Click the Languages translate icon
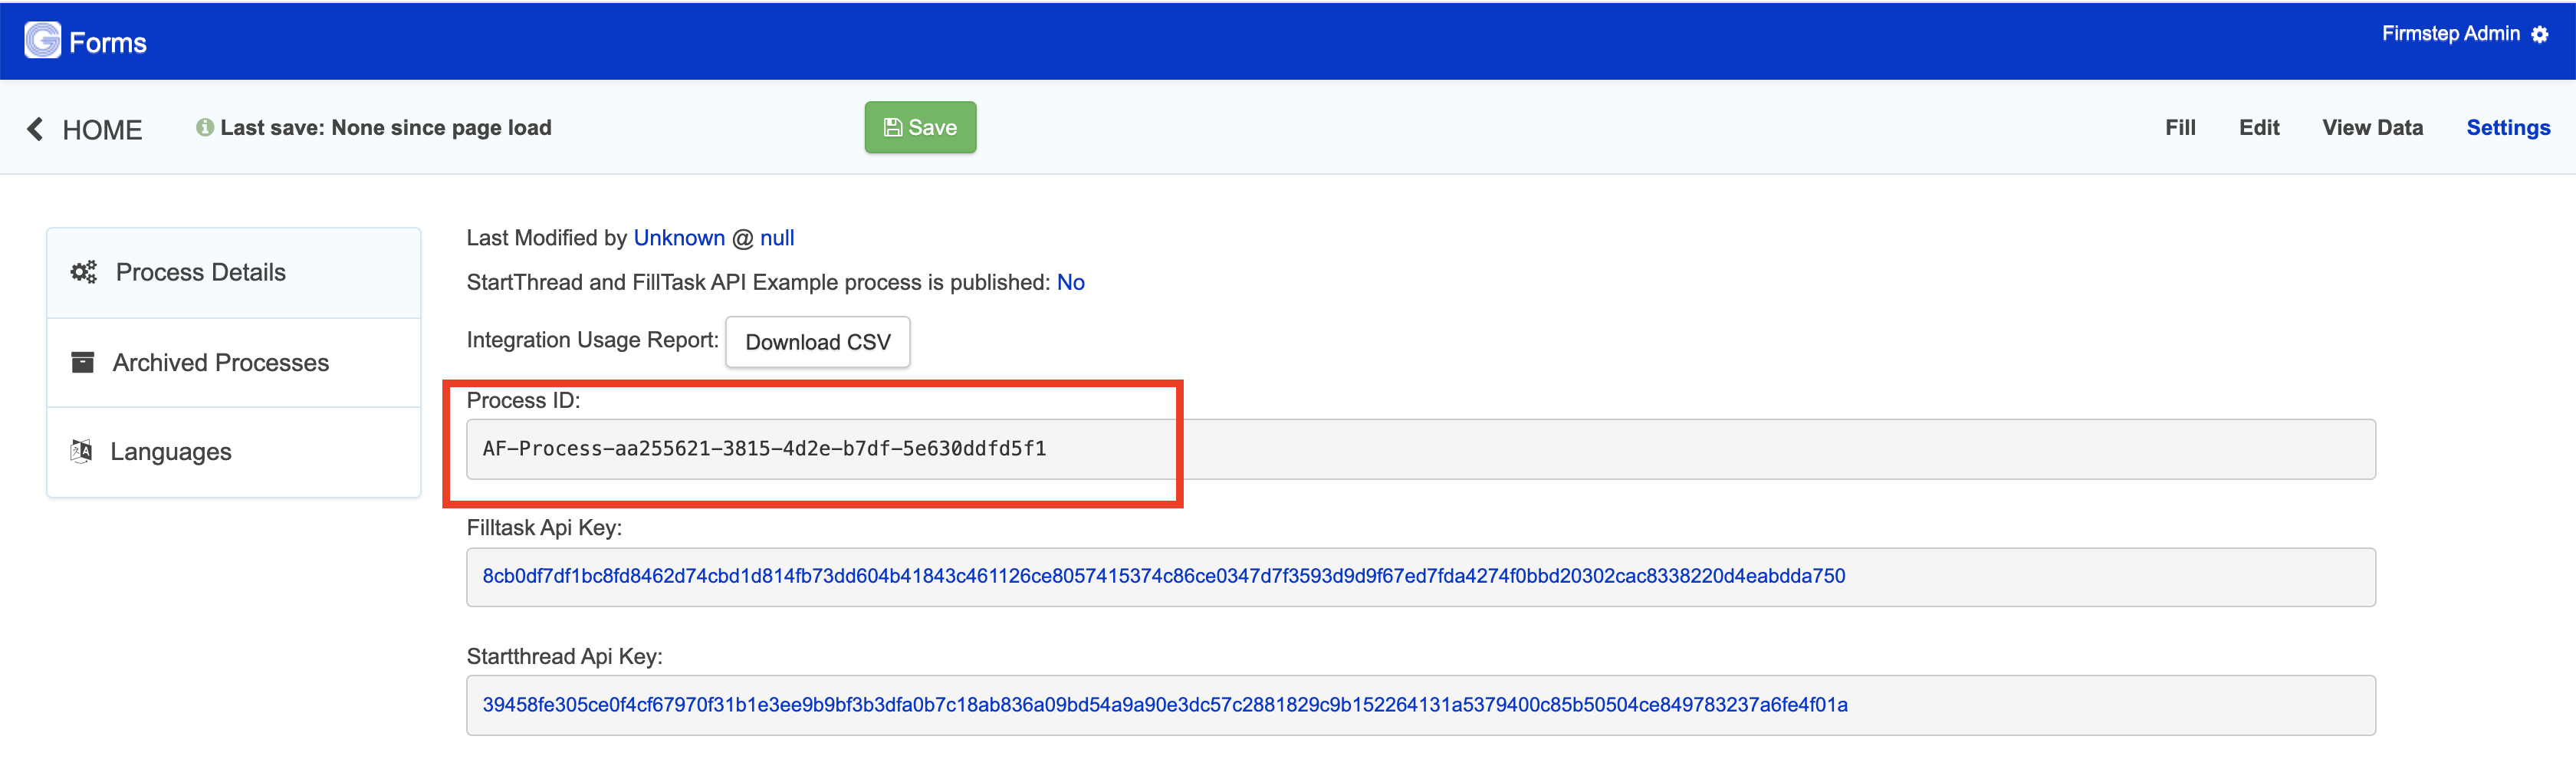This screenshot has height=779, width=2576. [x=82, y=451]
